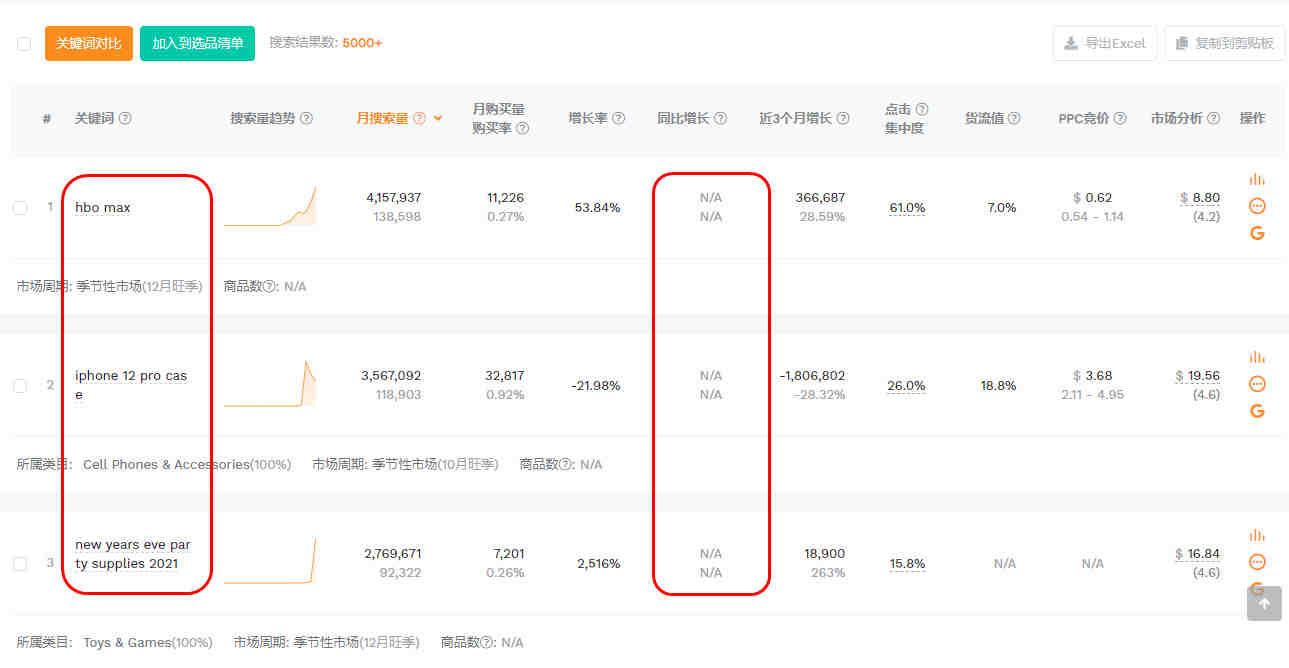This screenshot has width=1289, height=668.
Task: Click Google search icon for iphone 12 pro case
Action: point(1257,411)
